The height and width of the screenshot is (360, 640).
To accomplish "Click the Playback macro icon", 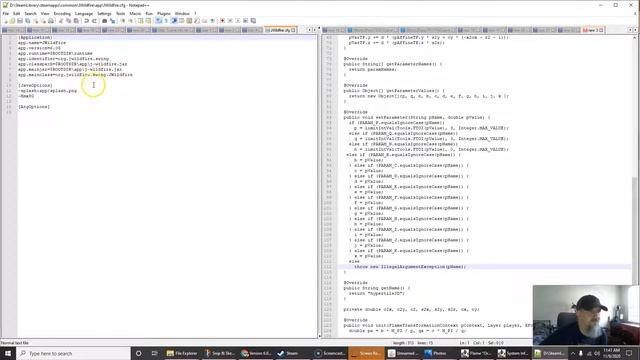I will tap(238, 20).
